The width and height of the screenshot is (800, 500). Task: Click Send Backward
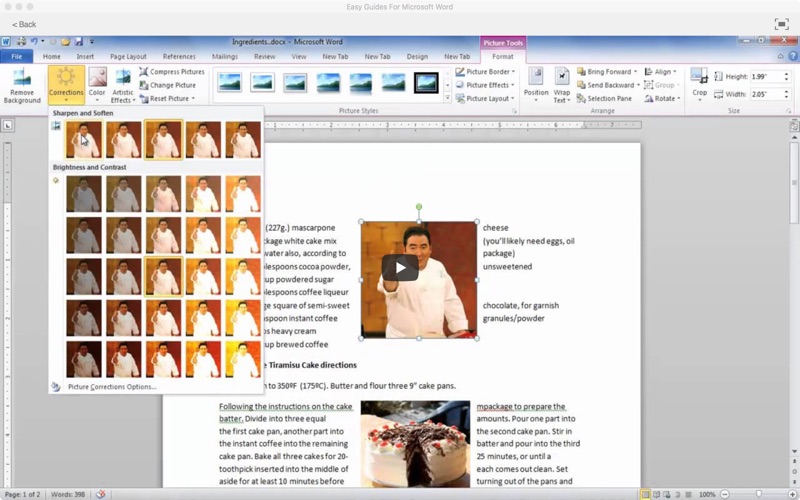606,85
